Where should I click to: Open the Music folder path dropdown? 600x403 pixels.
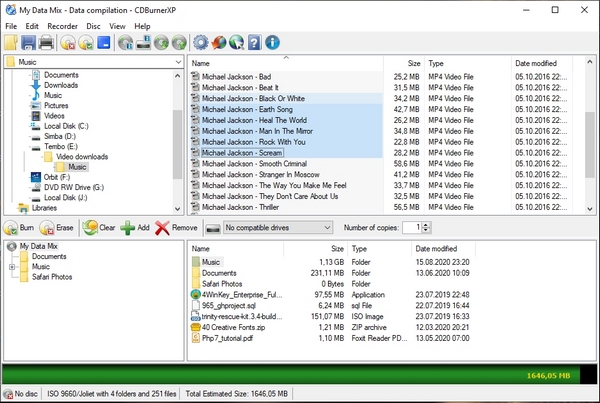[178, 62]
